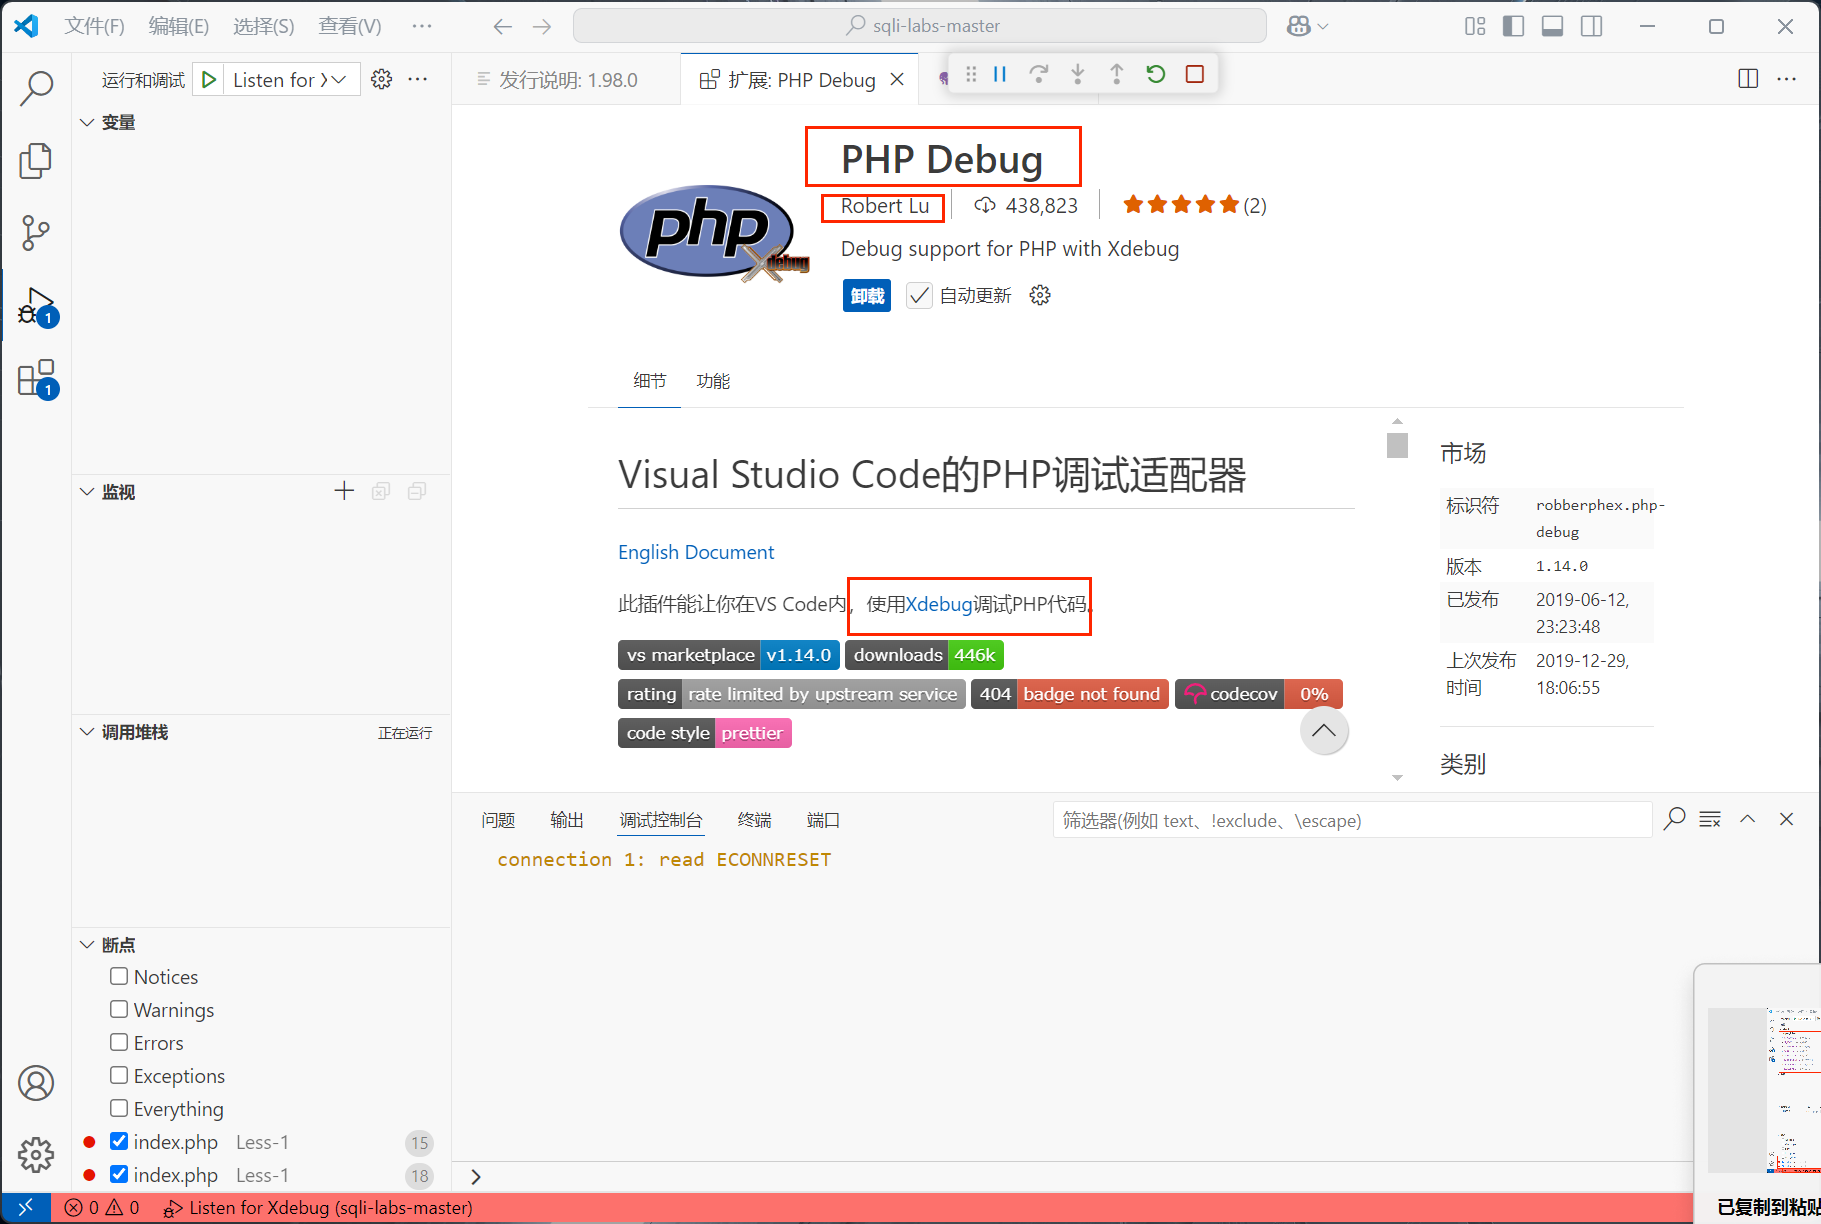
Task: Go forward with navigation arrow
Action: tap(542, 27)
